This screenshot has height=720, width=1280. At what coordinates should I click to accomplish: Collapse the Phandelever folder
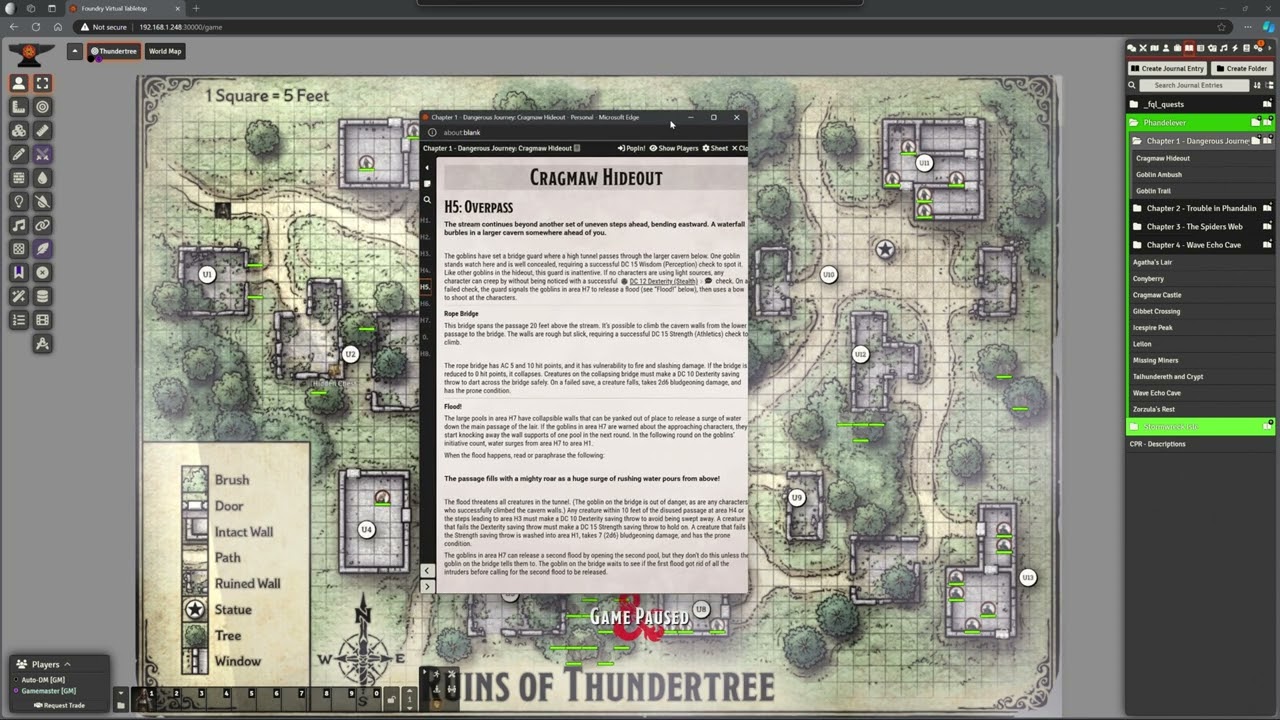[x=1200, y=123]
